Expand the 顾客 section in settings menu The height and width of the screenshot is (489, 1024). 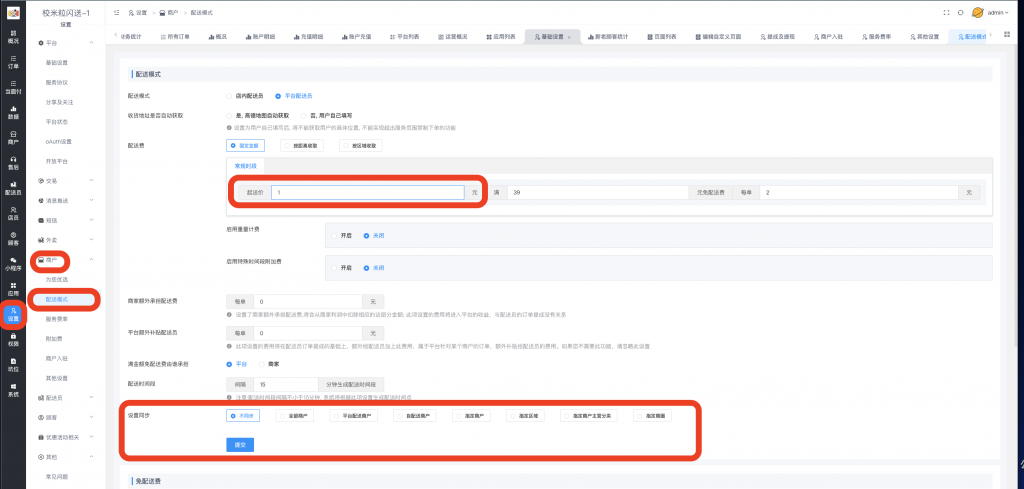click(x=91, y=417)
